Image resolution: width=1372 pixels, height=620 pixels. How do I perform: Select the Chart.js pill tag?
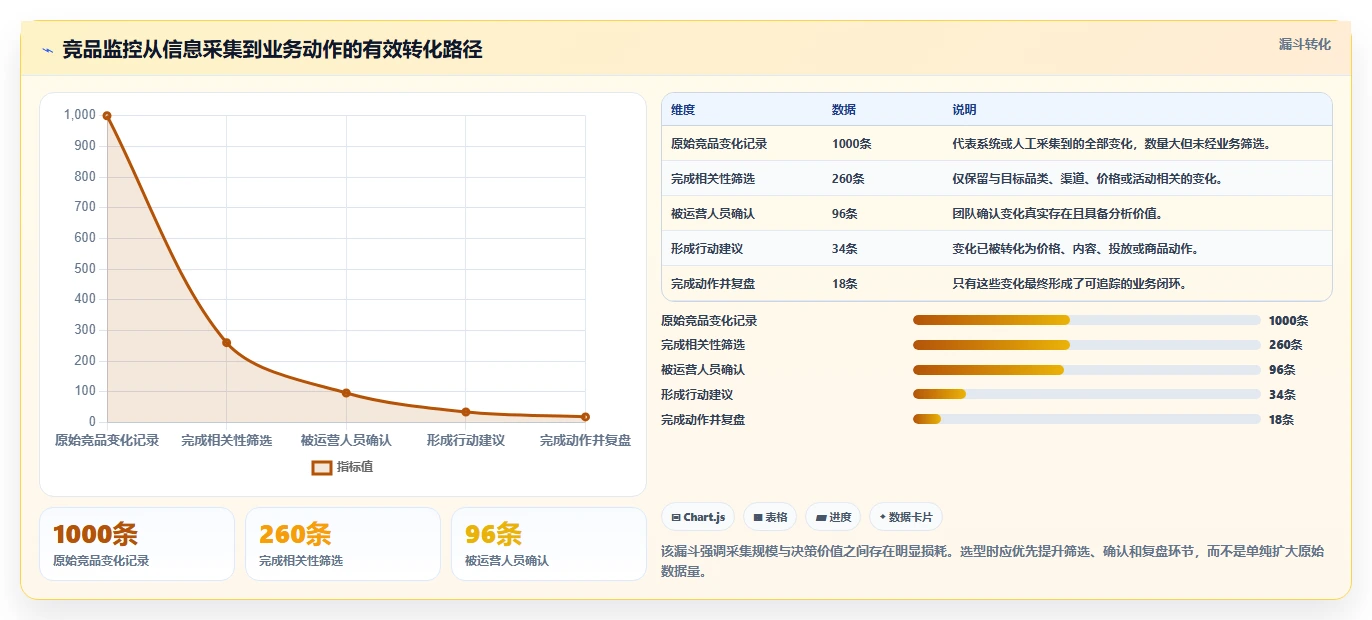click(x=698, y=517)
